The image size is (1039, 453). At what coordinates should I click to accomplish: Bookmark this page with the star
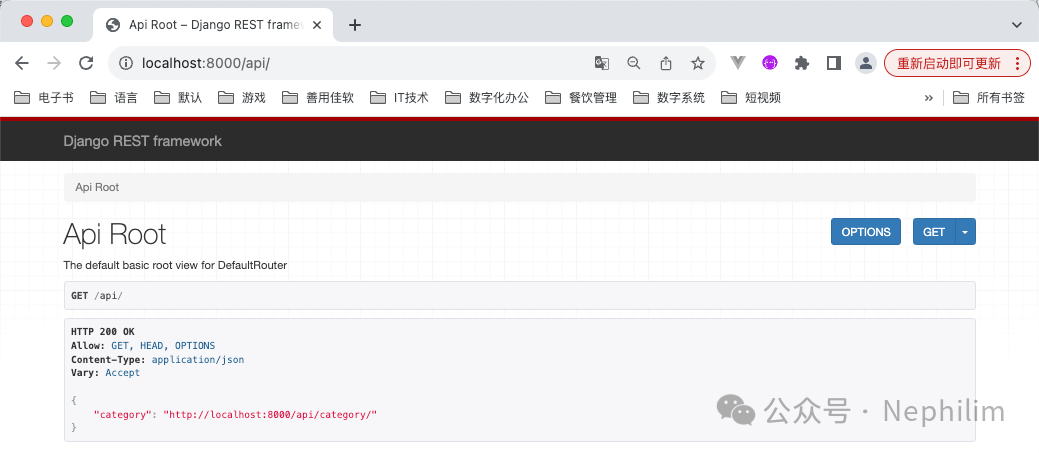(x=698, y=63)
